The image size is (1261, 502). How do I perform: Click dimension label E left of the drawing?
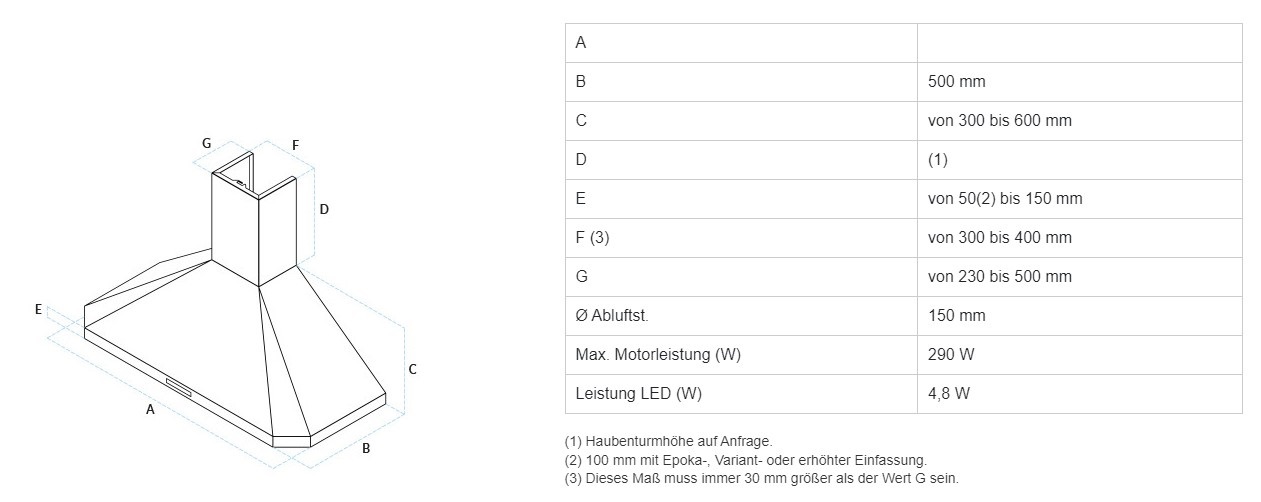coord(38,310)
